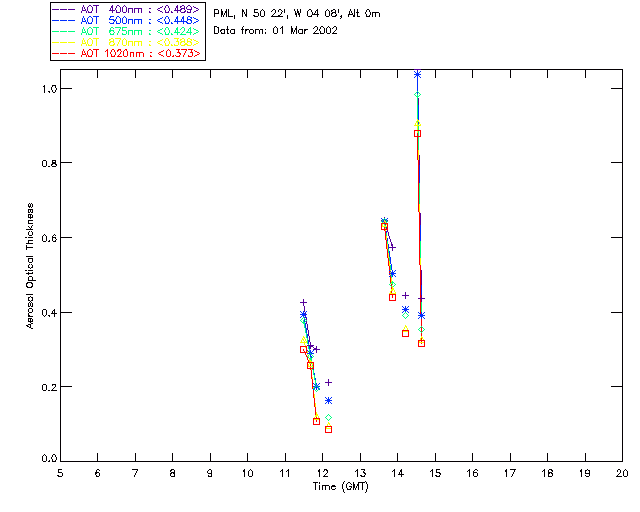Click the x-axis tick label 18
This screenshot has height=512, width=640.
[x=547, y=473]
